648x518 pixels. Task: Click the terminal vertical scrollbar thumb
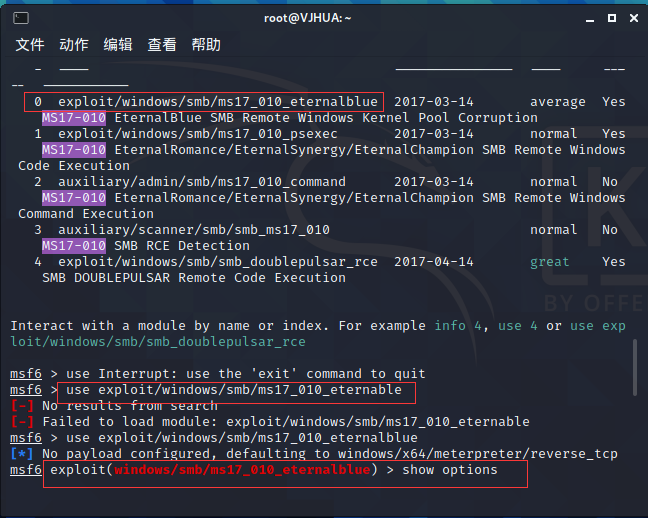tap(635, 367)
